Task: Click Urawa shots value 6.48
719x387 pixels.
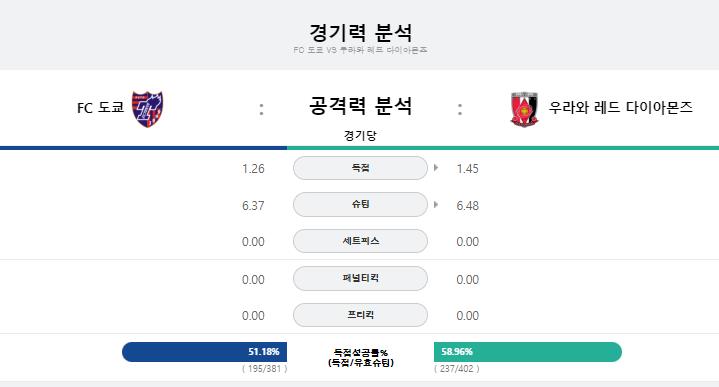Action: click(x=468, y=205)
